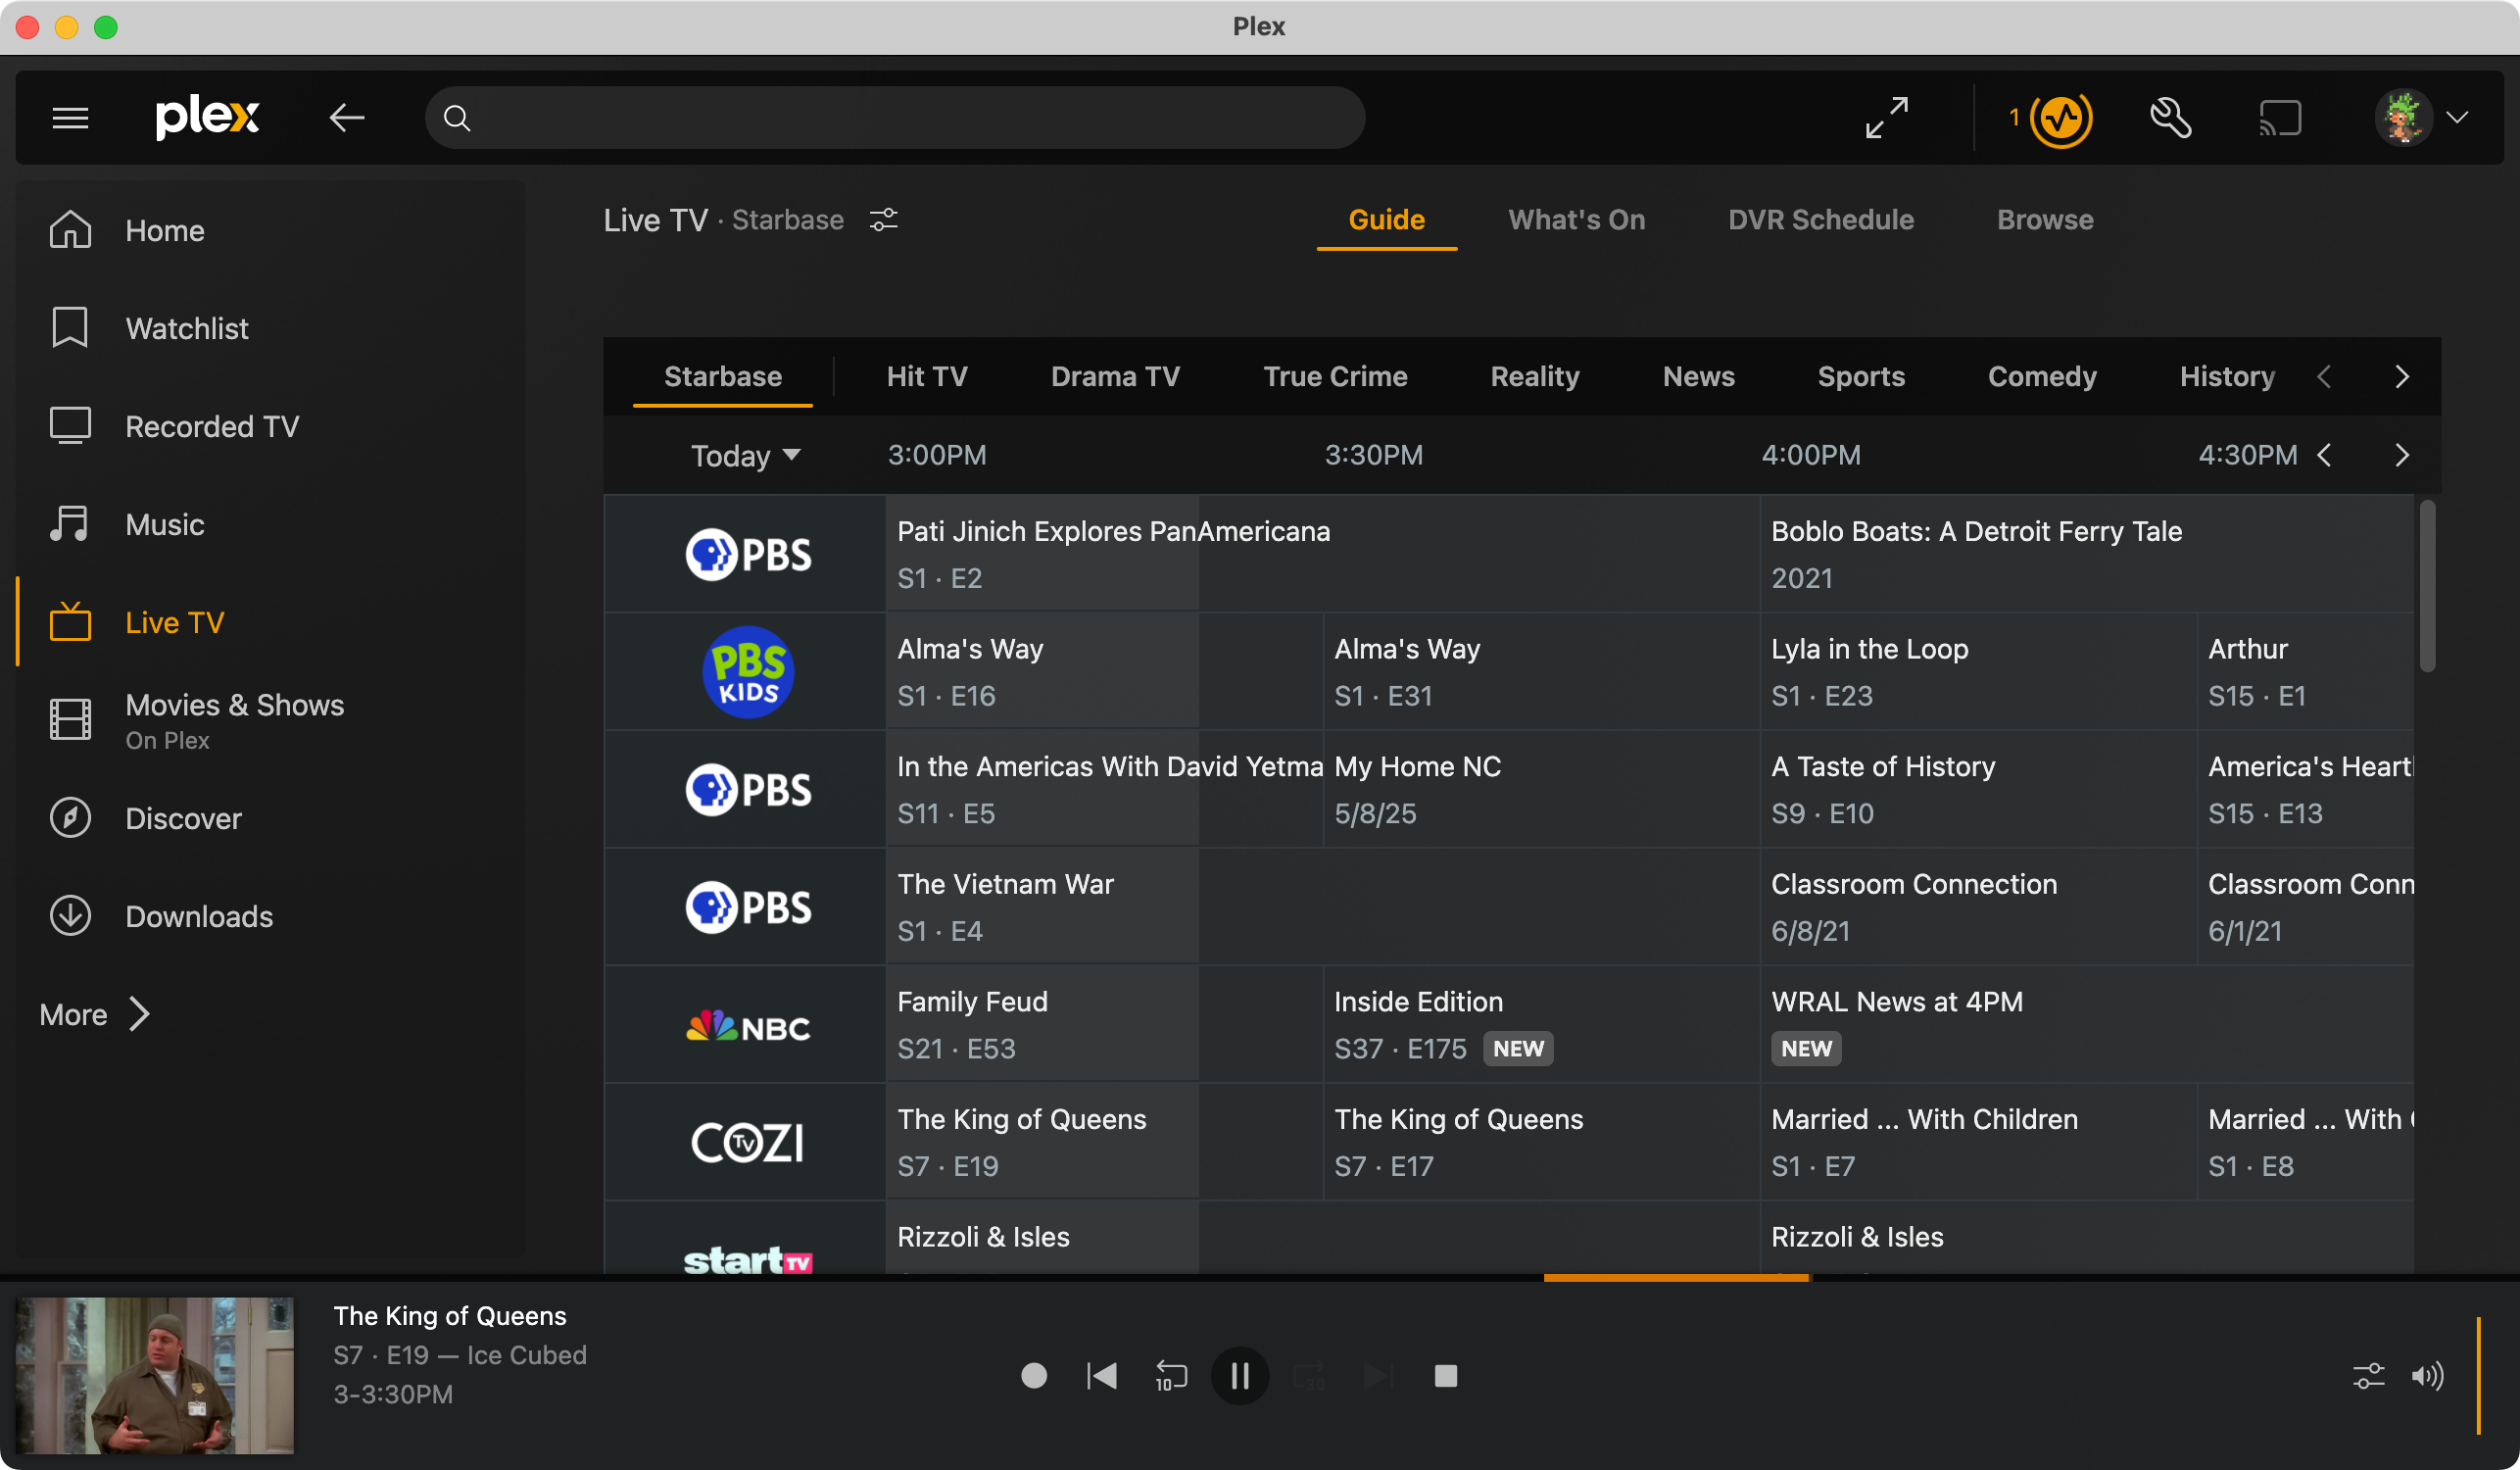Select the History category
Viewport: 2520px width, 1470px height.
(x=2227, y=377)
